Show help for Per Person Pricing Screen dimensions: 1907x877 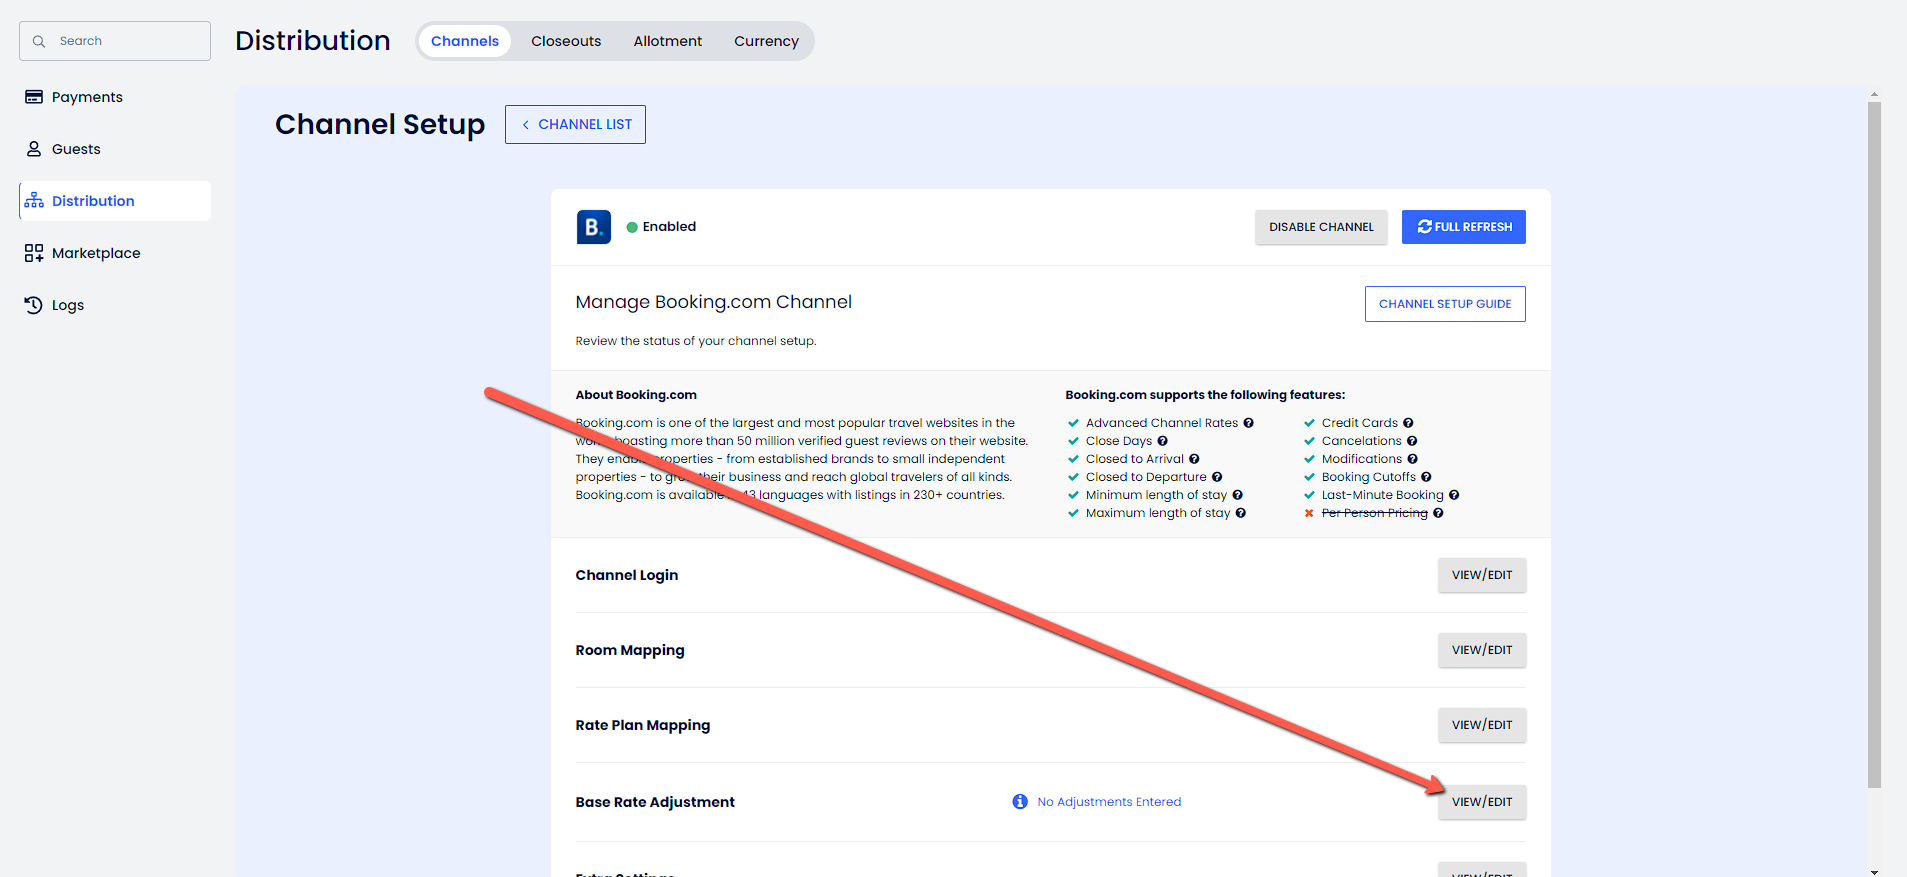(x=1438, y=513)
